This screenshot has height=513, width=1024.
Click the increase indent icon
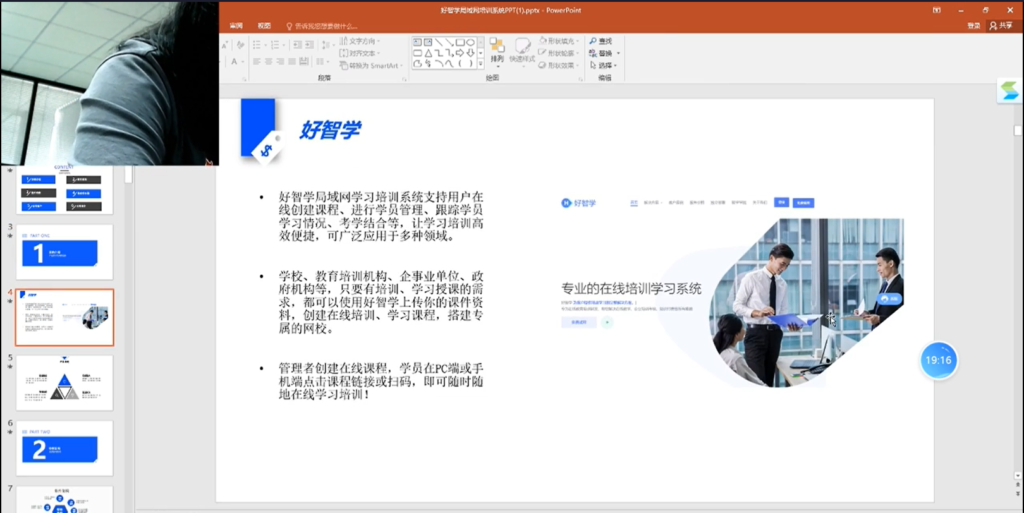tap(310, 44)
